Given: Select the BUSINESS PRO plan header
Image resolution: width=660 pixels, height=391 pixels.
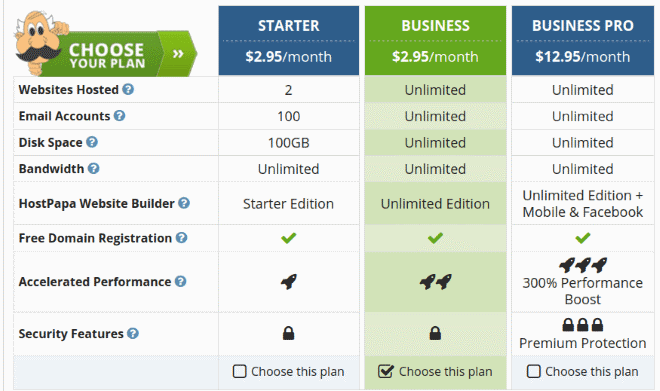Looking at the screenshot, I should pyautogui.click(x=583, y=40).
